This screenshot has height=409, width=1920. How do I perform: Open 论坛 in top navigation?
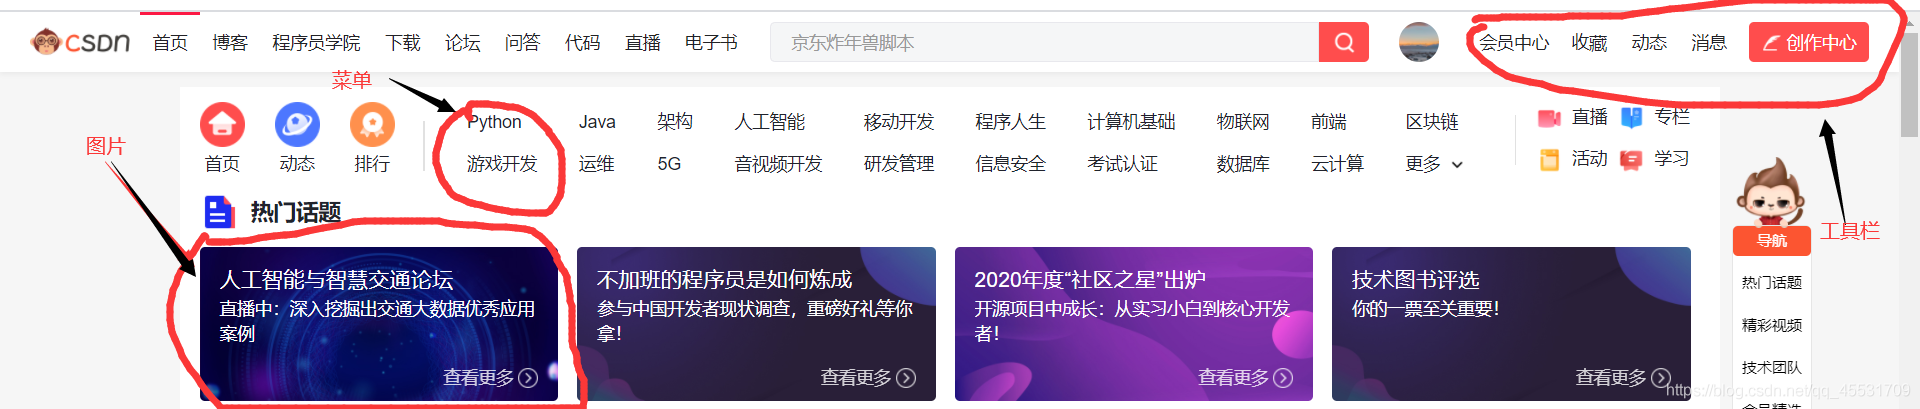(463, 43)
